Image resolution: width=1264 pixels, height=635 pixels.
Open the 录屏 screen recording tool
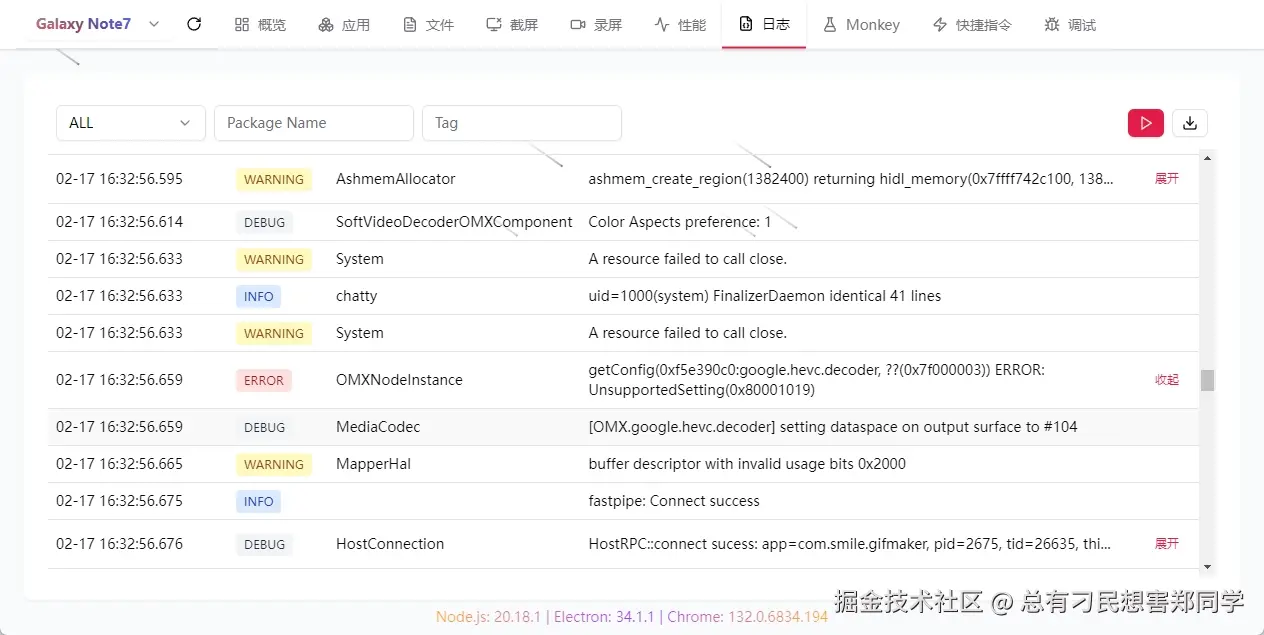596,24
